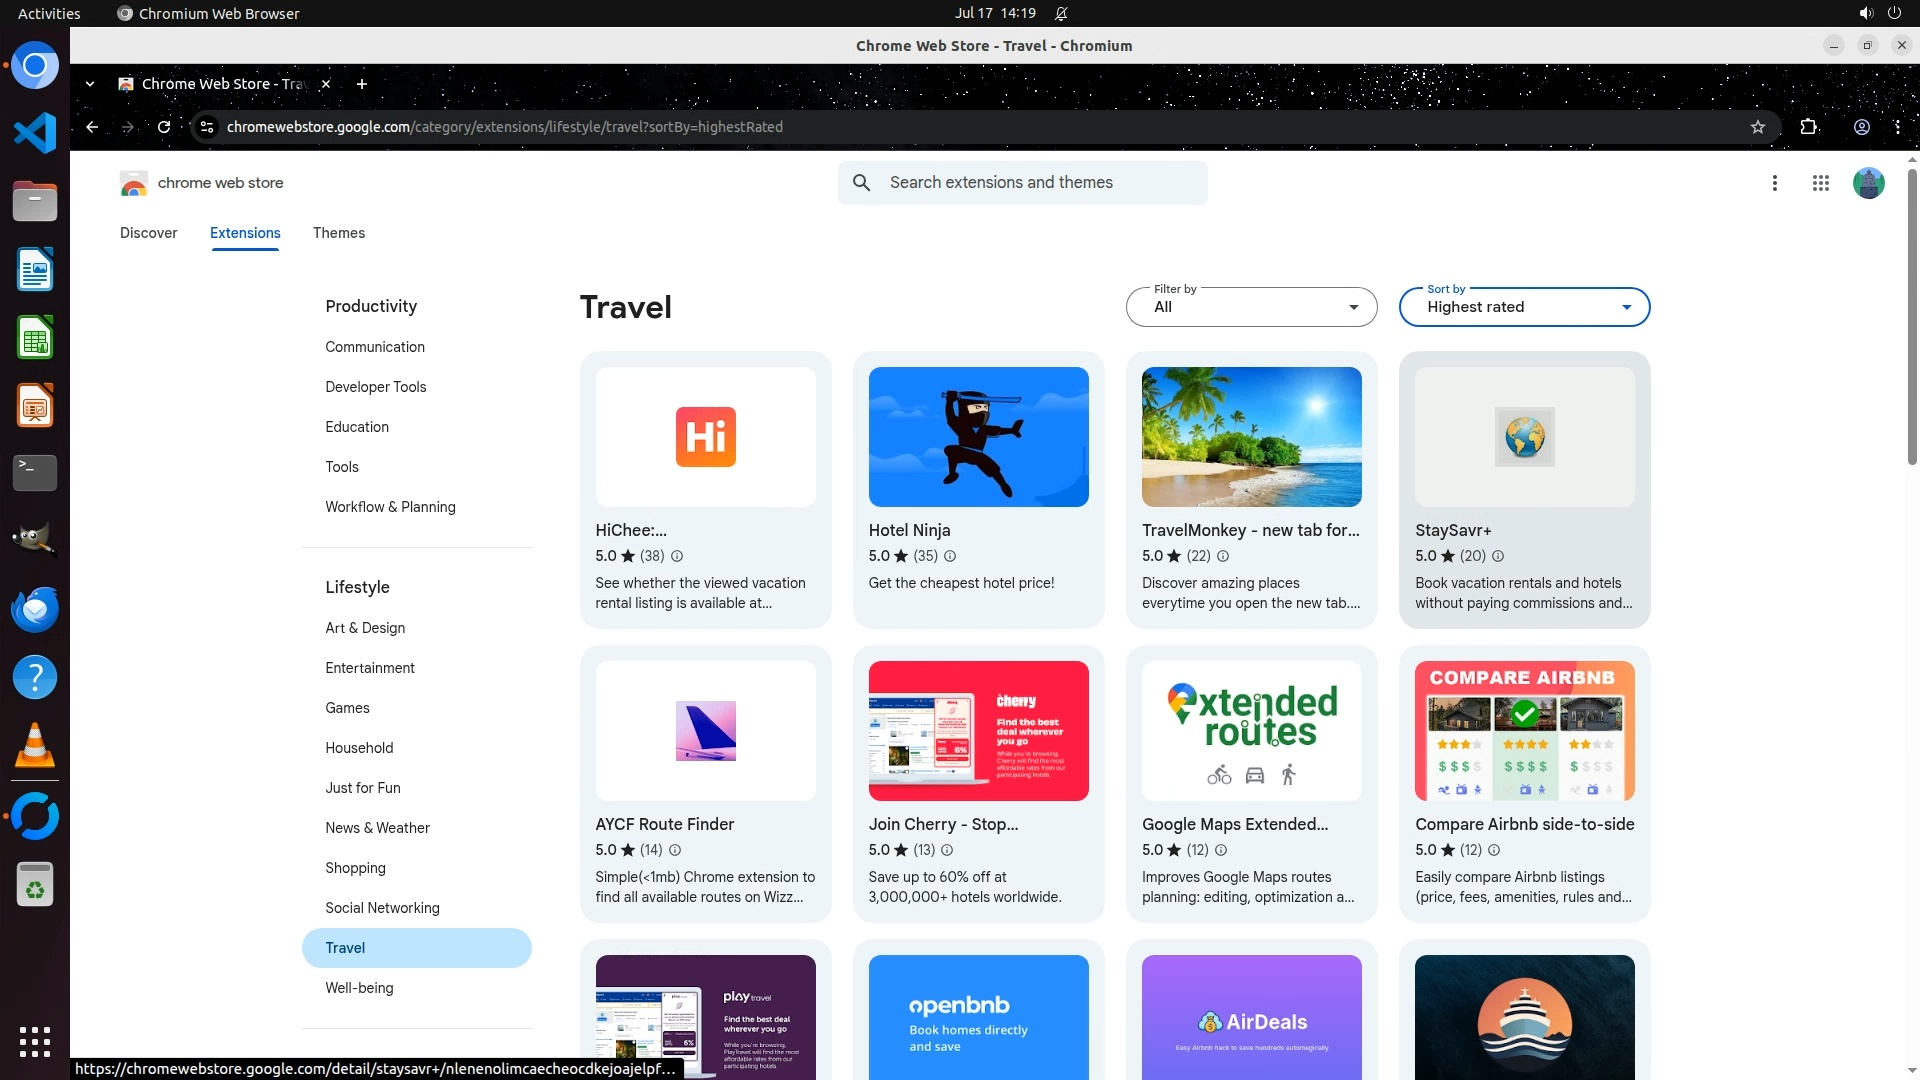Open the Well-being category link
This screenshot has width=1920, height=1080.
[x=359, y=988]
